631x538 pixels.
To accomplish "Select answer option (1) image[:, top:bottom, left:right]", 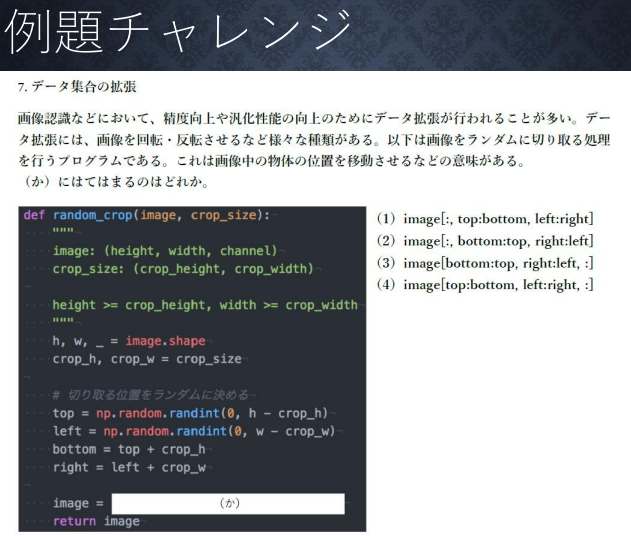I will point(485,218).
